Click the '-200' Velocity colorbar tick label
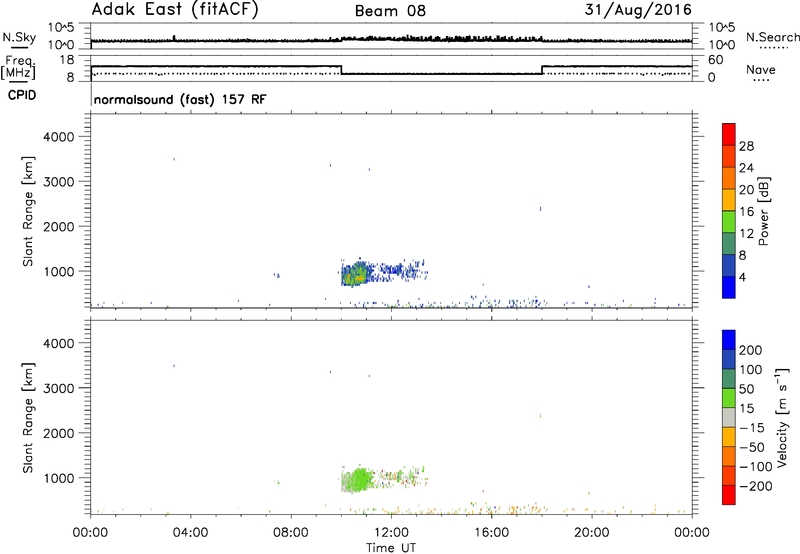800x554 pixels. tap(756, 486)
